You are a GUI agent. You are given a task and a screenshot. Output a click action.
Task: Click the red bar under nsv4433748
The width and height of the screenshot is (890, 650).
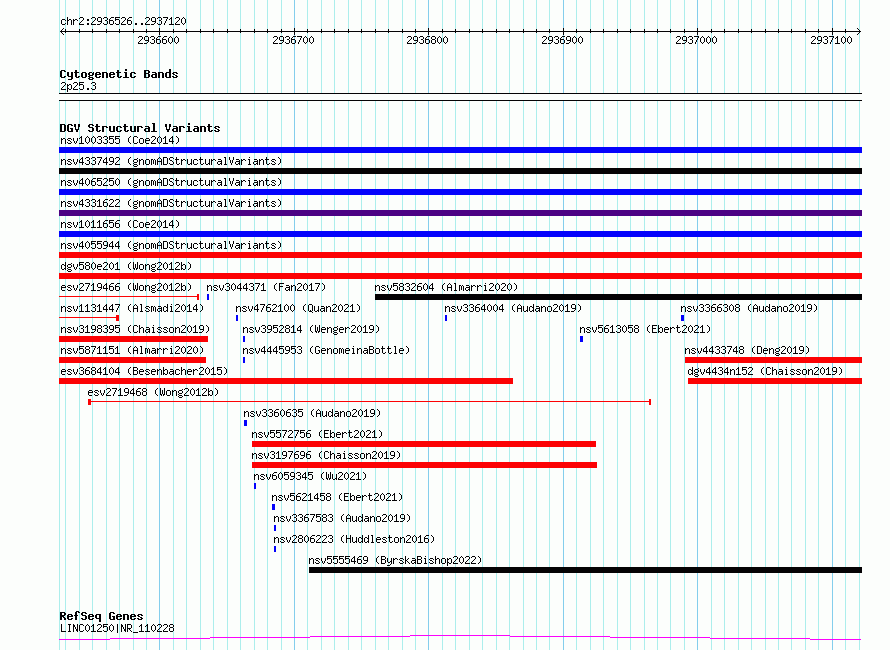pyautogui.click(x=773, y=360)
